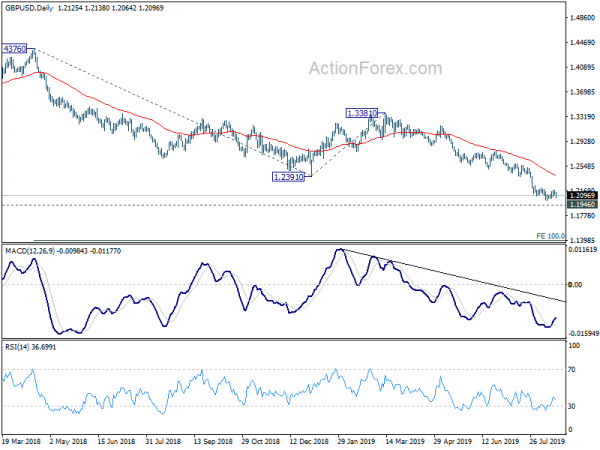
Task: Click the 1.19460 level price tag
Action: pos(583,205)
